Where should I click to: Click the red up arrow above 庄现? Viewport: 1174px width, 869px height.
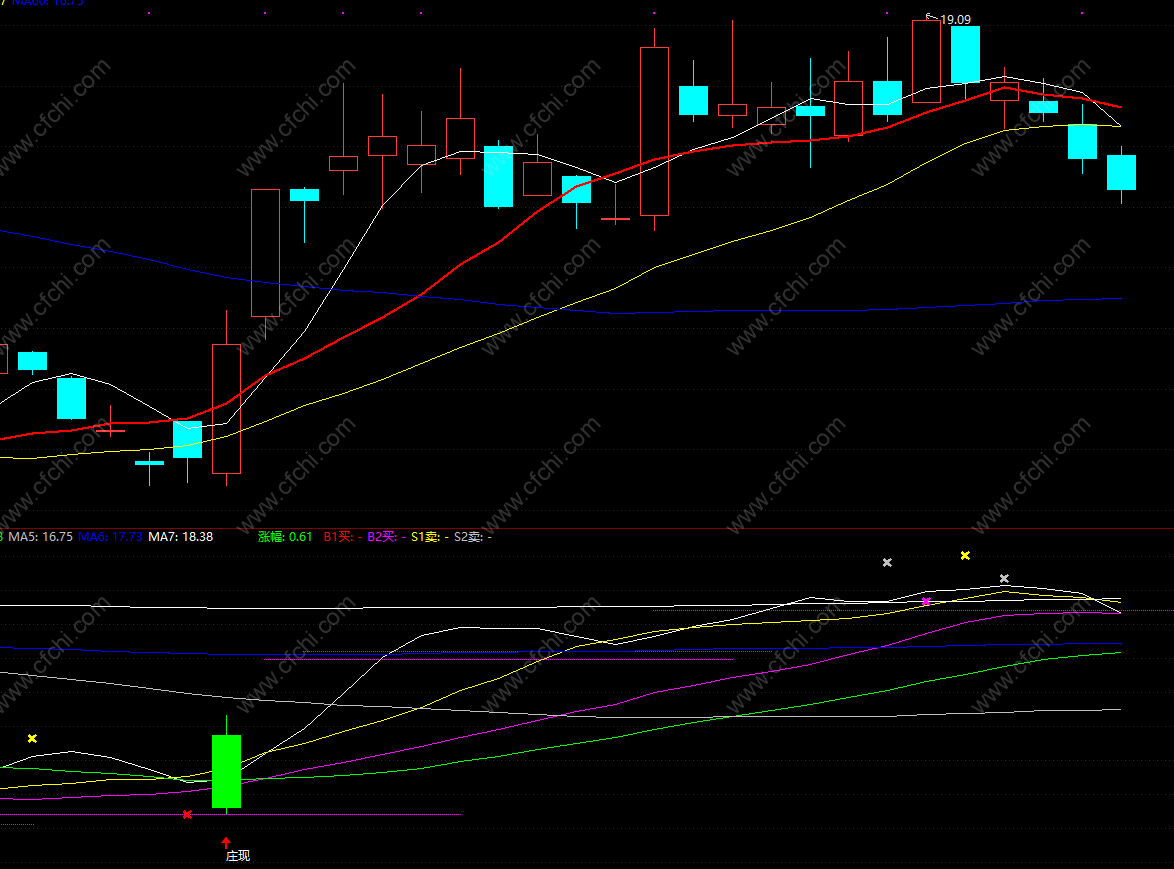(226, 842)
